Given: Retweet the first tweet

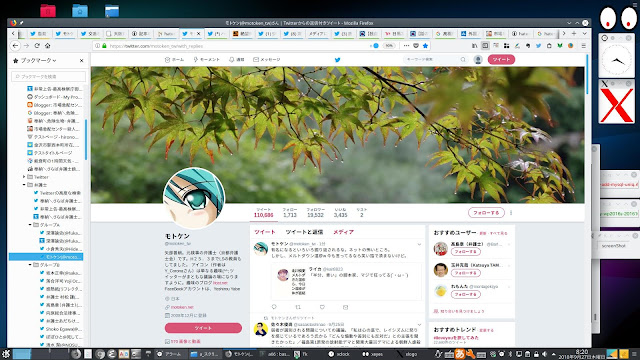Looking at the screenshot, I should pos(298,307).
